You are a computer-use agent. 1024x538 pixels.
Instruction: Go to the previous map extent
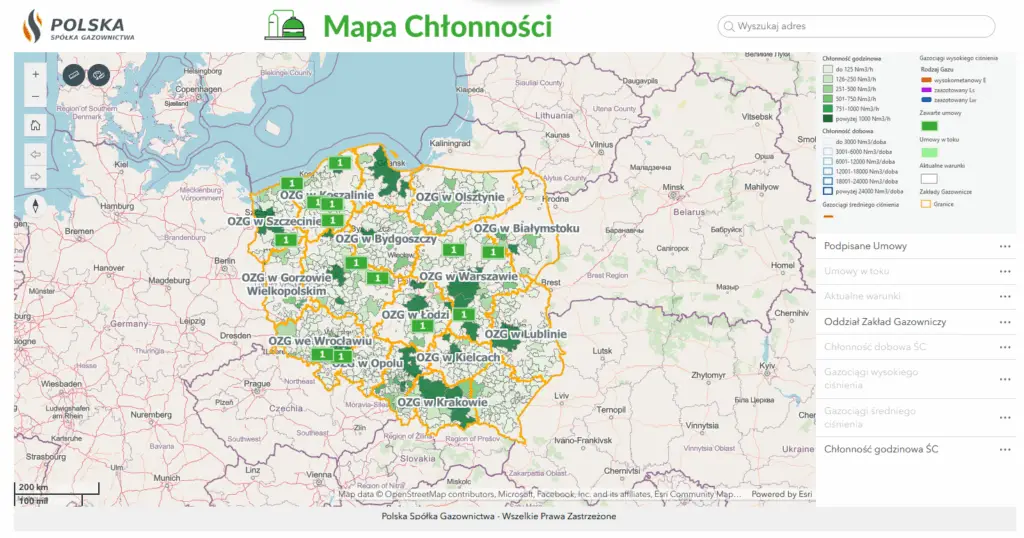[36, 155]
